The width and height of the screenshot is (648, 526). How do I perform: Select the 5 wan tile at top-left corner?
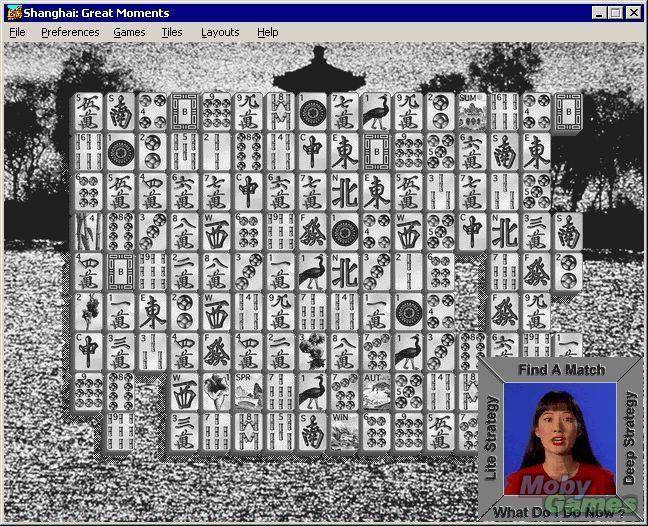[88, 112]
